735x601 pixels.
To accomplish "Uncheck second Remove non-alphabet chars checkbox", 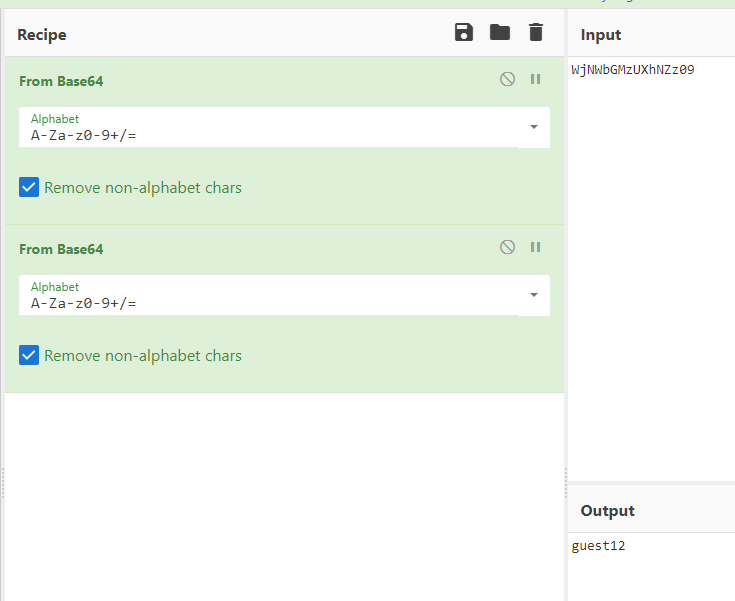I will (29, 355).
